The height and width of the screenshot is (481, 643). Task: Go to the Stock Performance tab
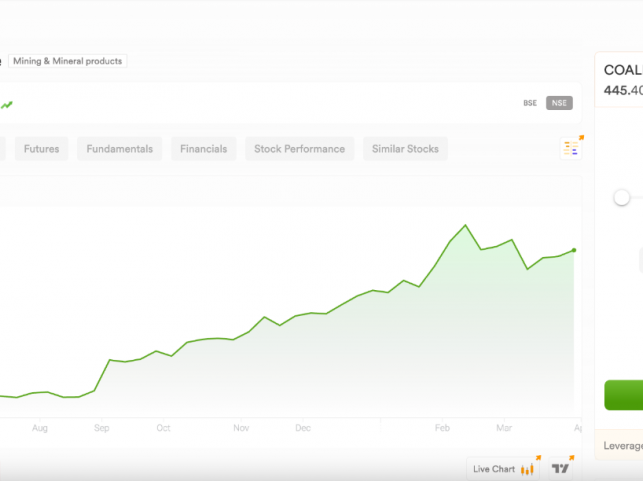click(x=299, y=149)
